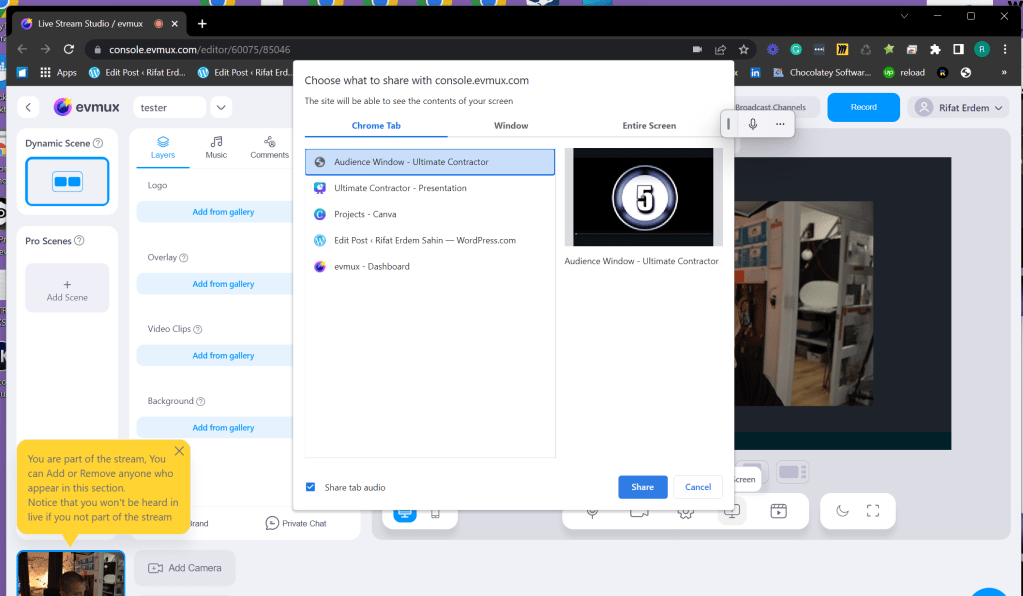The image size is (1023, 596).
Task: Select your camera participant thumbnail
Action: click(x=70, y=573)
